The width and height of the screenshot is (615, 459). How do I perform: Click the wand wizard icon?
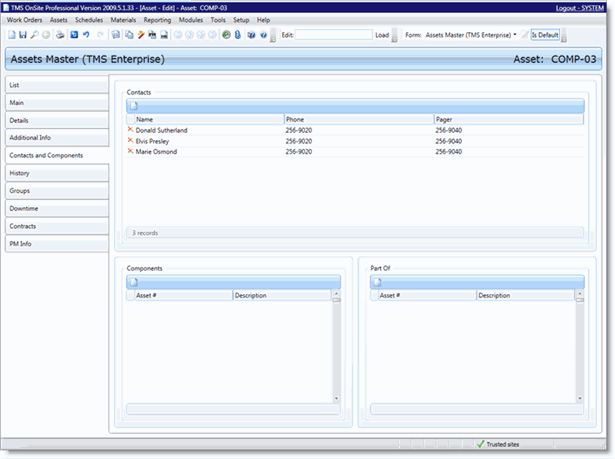click(141, 35)
